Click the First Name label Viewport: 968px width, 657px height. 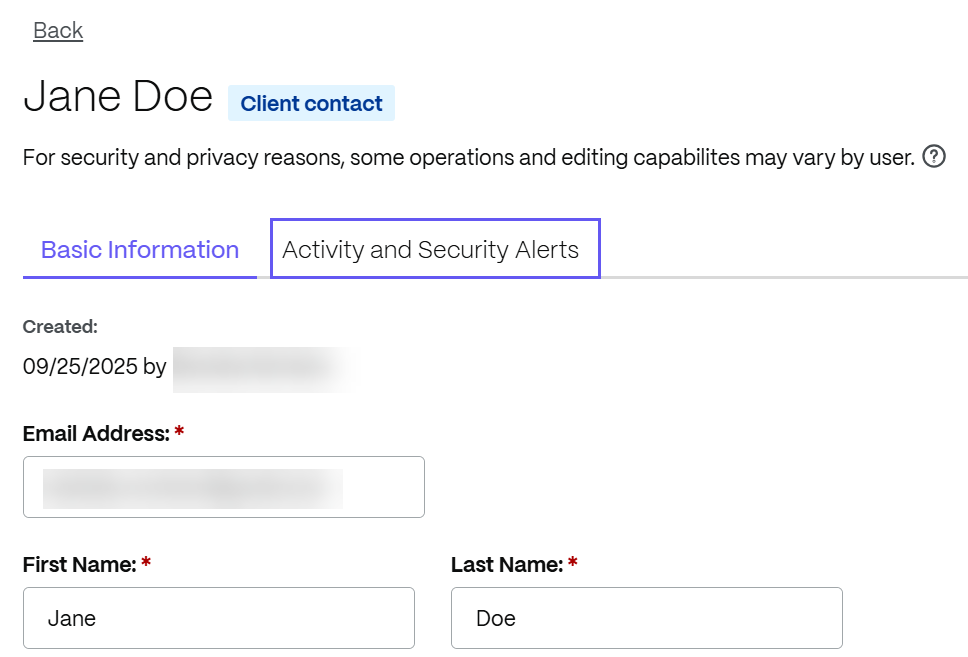(79, 565)
